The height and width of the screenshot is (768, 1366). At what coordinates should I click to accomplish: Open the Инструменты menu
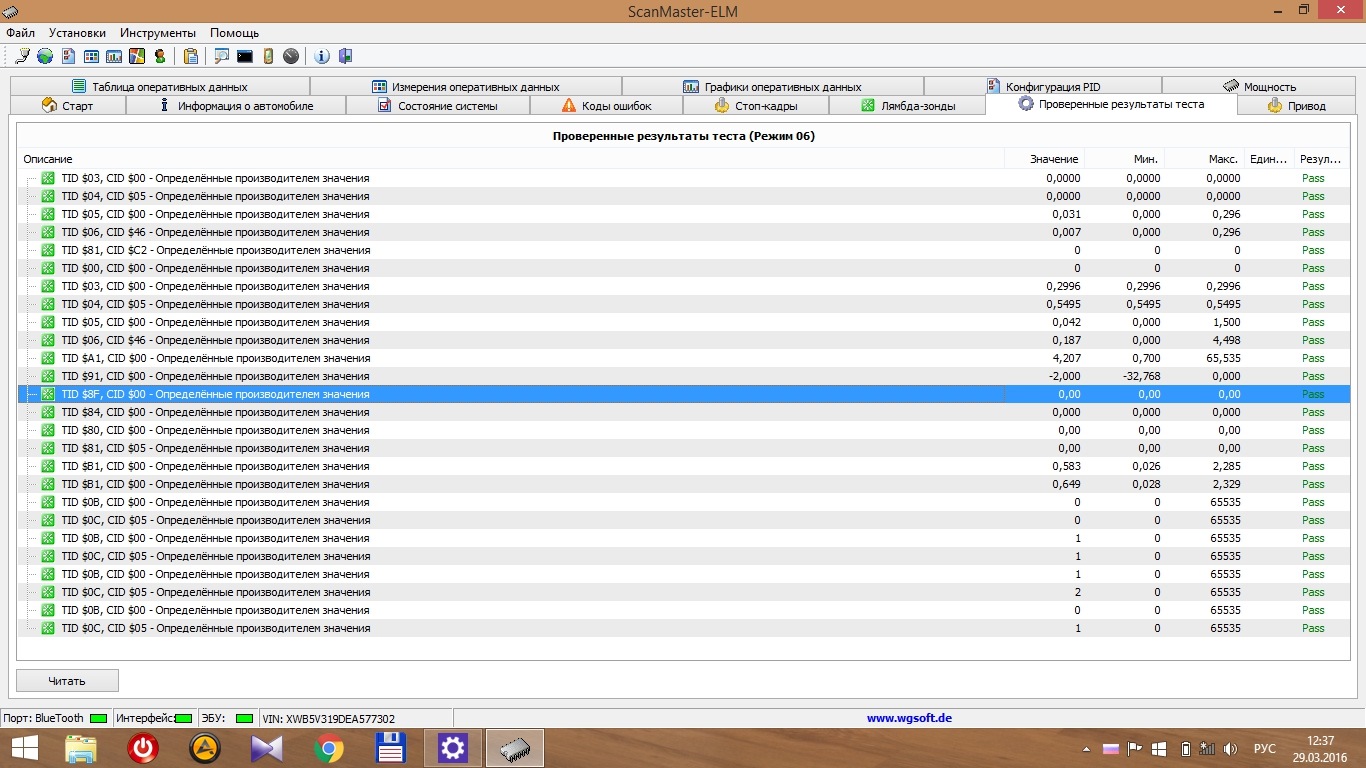click(157, 33)
